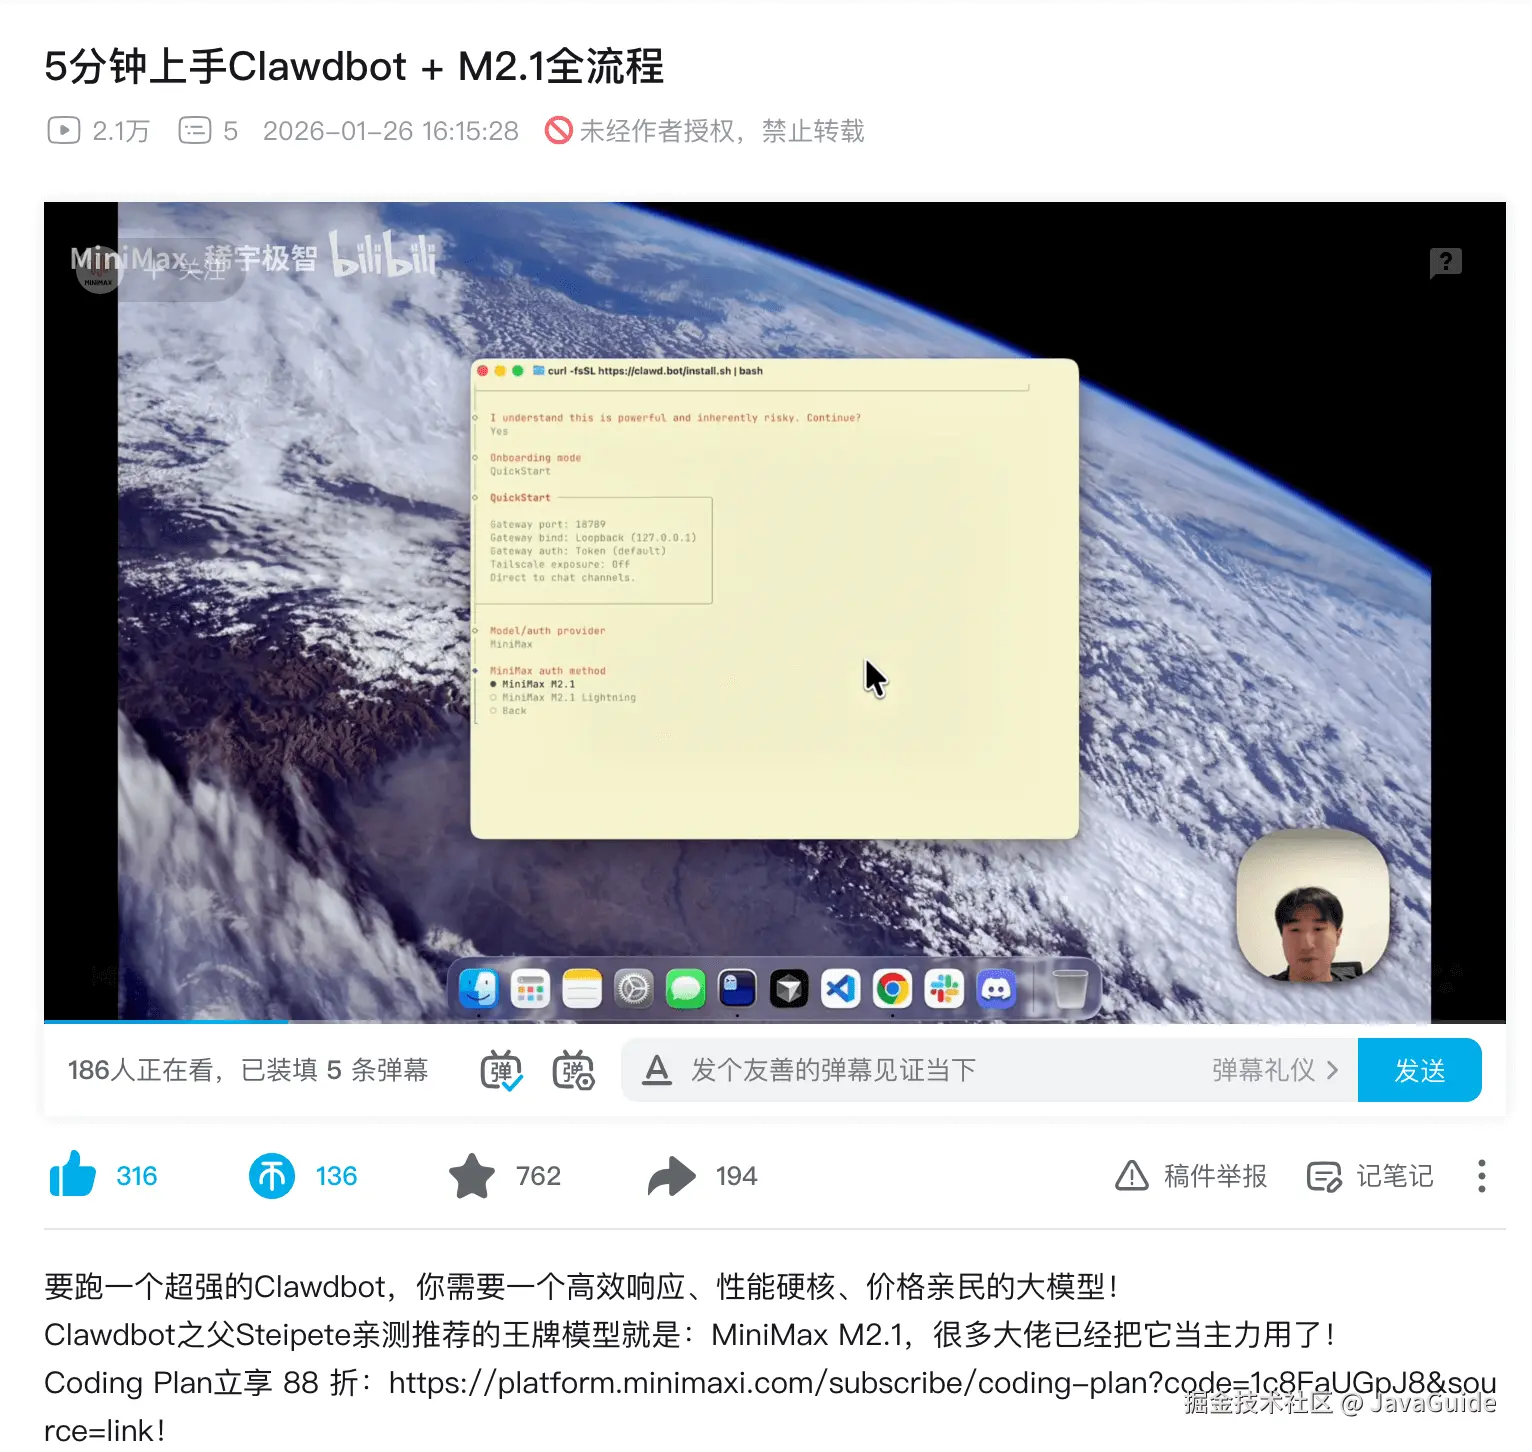Click the 'Tailscale exposure: Off' line
The image size is (1532, 1452).
click(560, 564)
